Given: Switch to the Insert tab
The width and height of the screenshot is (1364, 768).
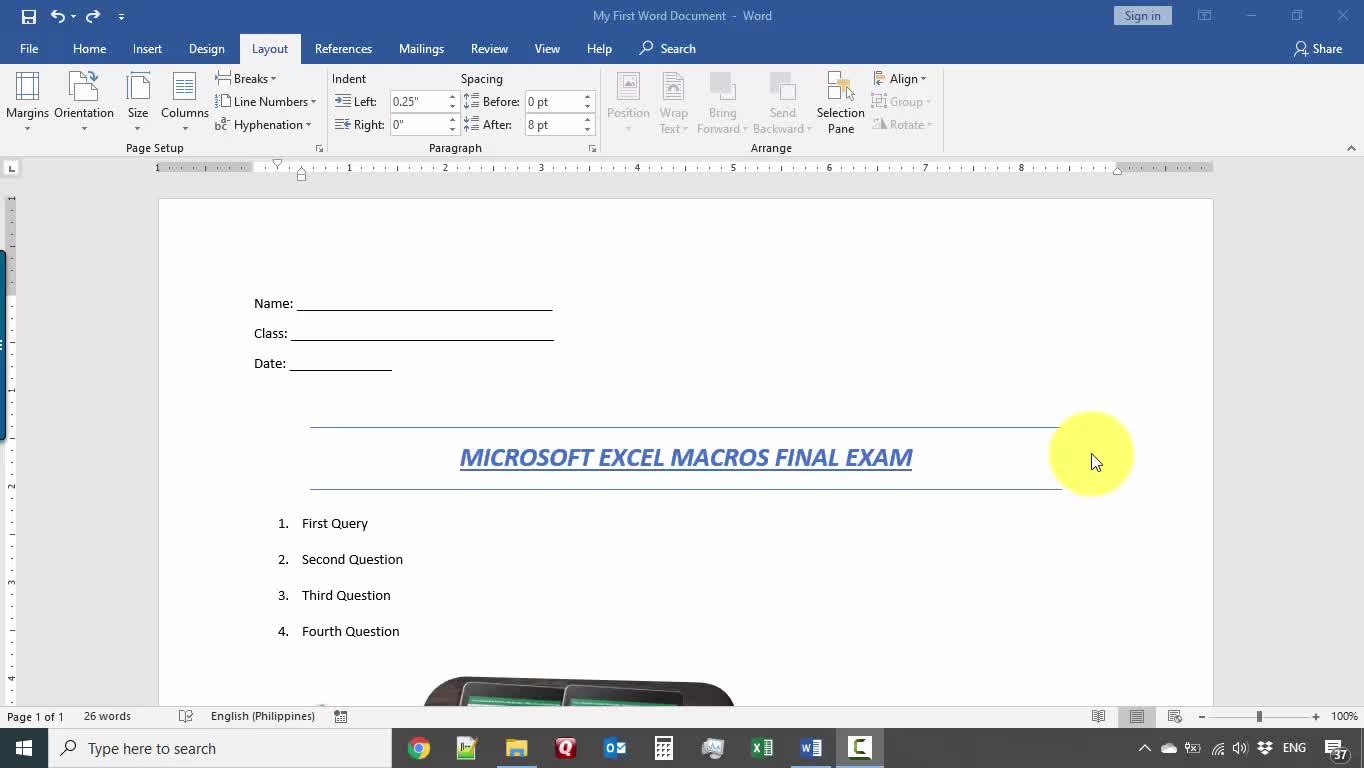Looking at the screenshot, I should (147, 49).
